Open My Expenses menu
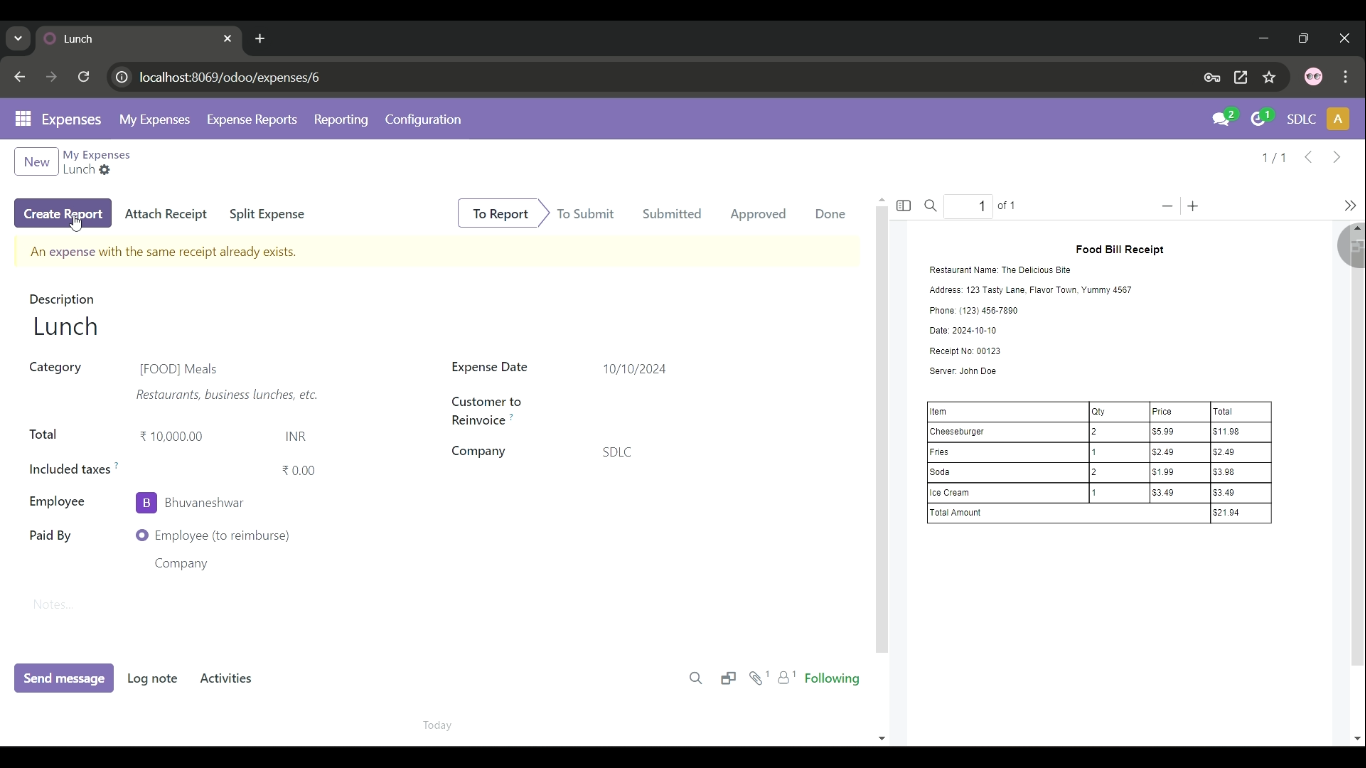 click(x=154, y=119)
